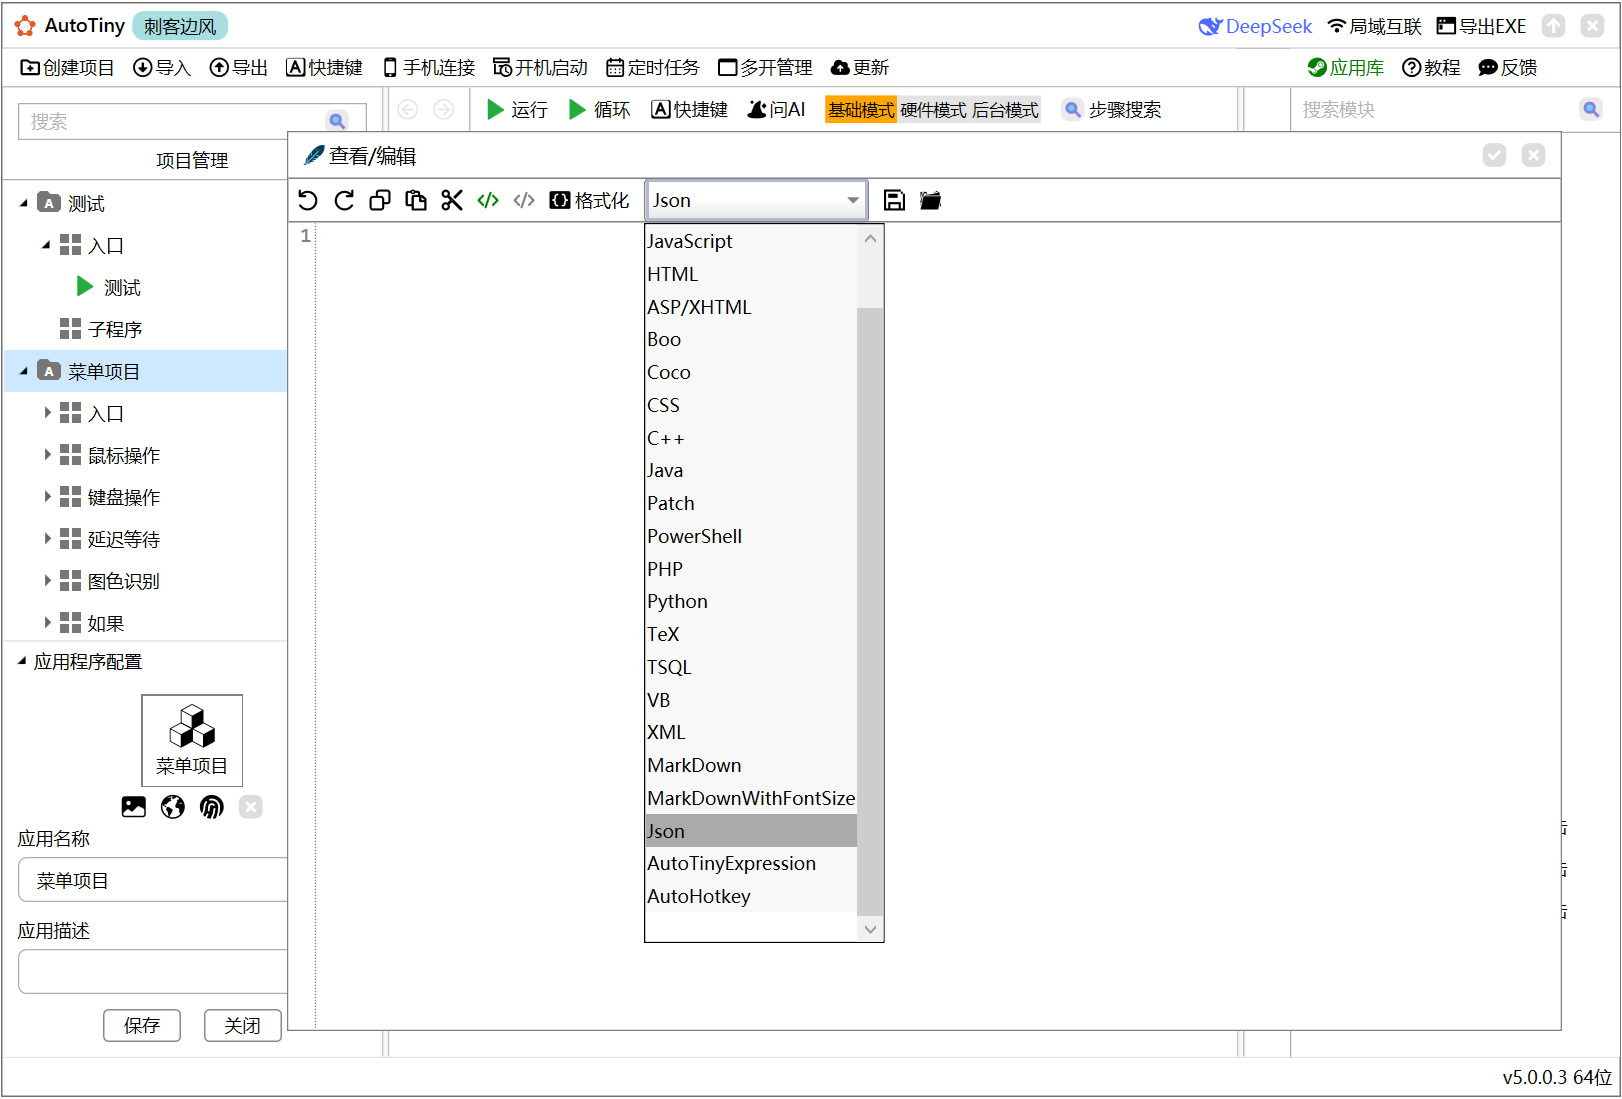Switch to 硬件模式
Viewport: 1622px width, 1099px height.
(x=933, y=110)
